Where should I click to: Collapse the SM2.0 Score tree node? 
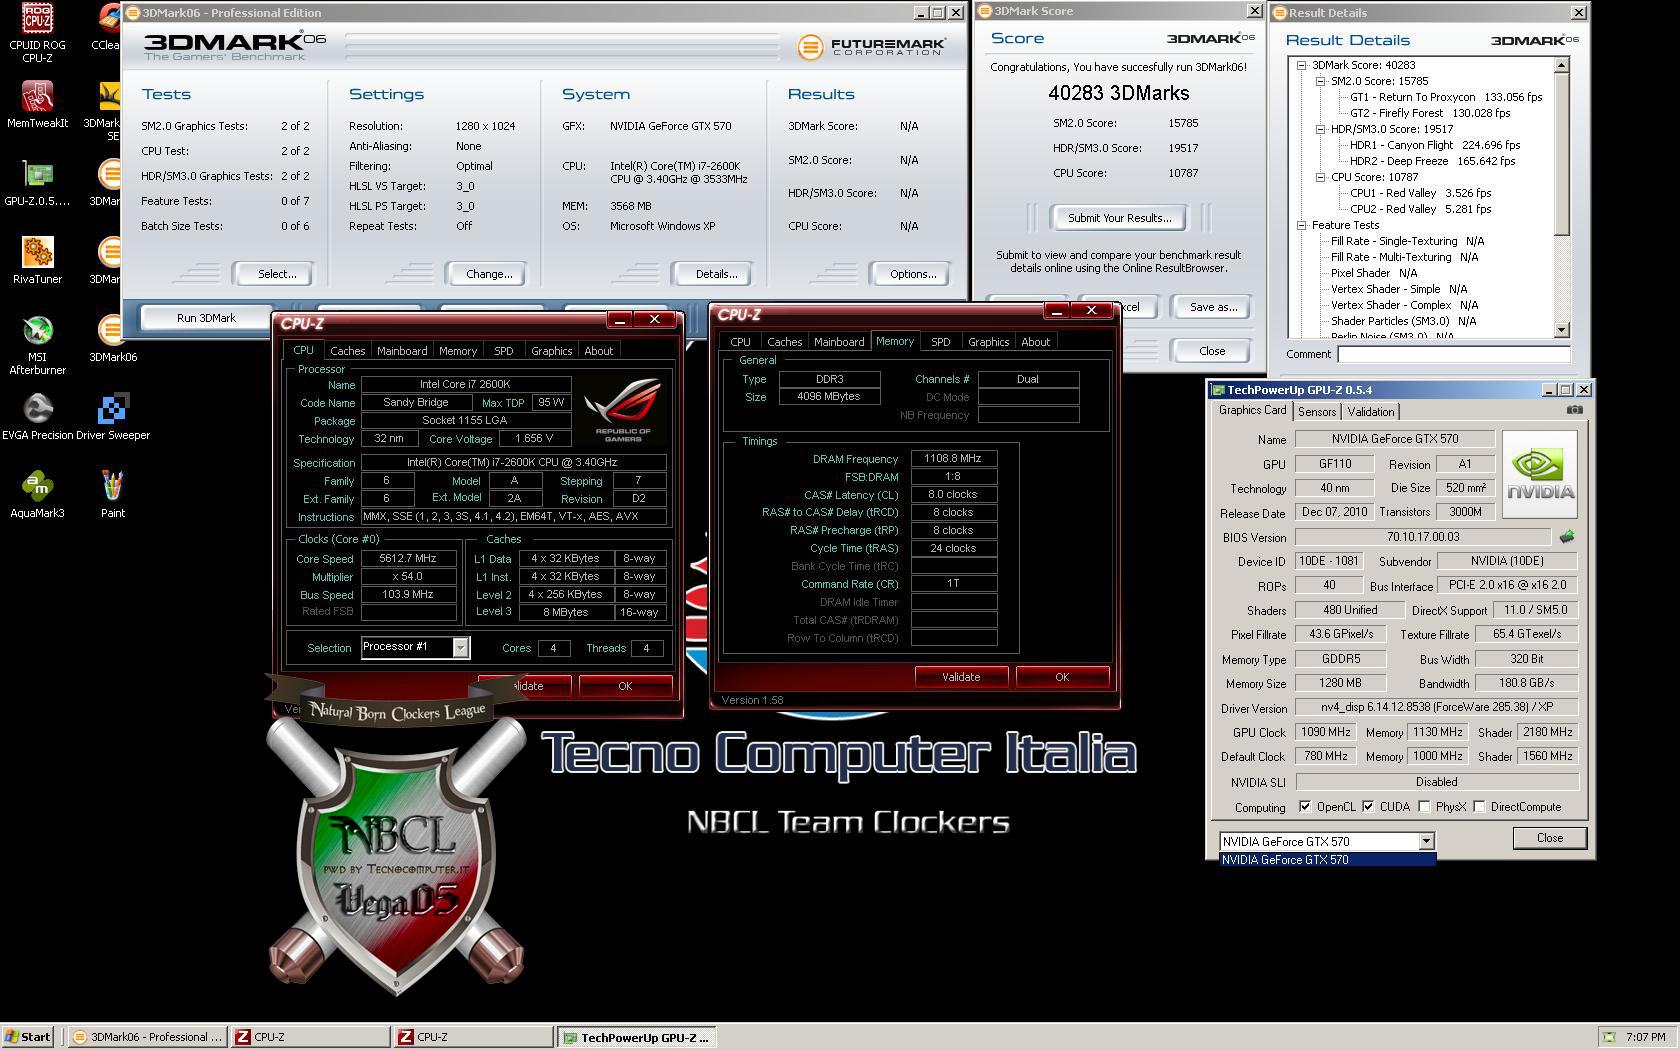tap(1320, 81)
